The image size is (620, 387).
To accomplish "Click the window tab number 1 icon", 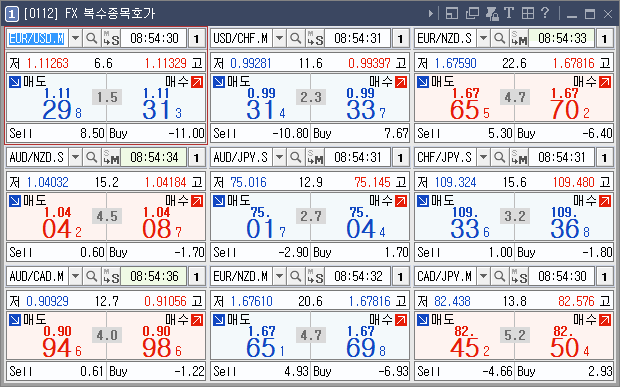I will pos(12,14).
